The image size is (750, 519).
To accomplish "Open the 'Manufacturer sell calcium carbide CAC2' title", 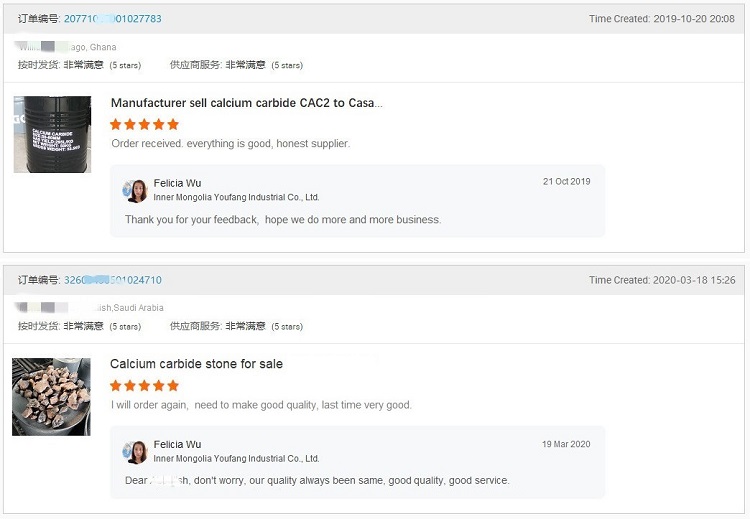I will [246, 103].
